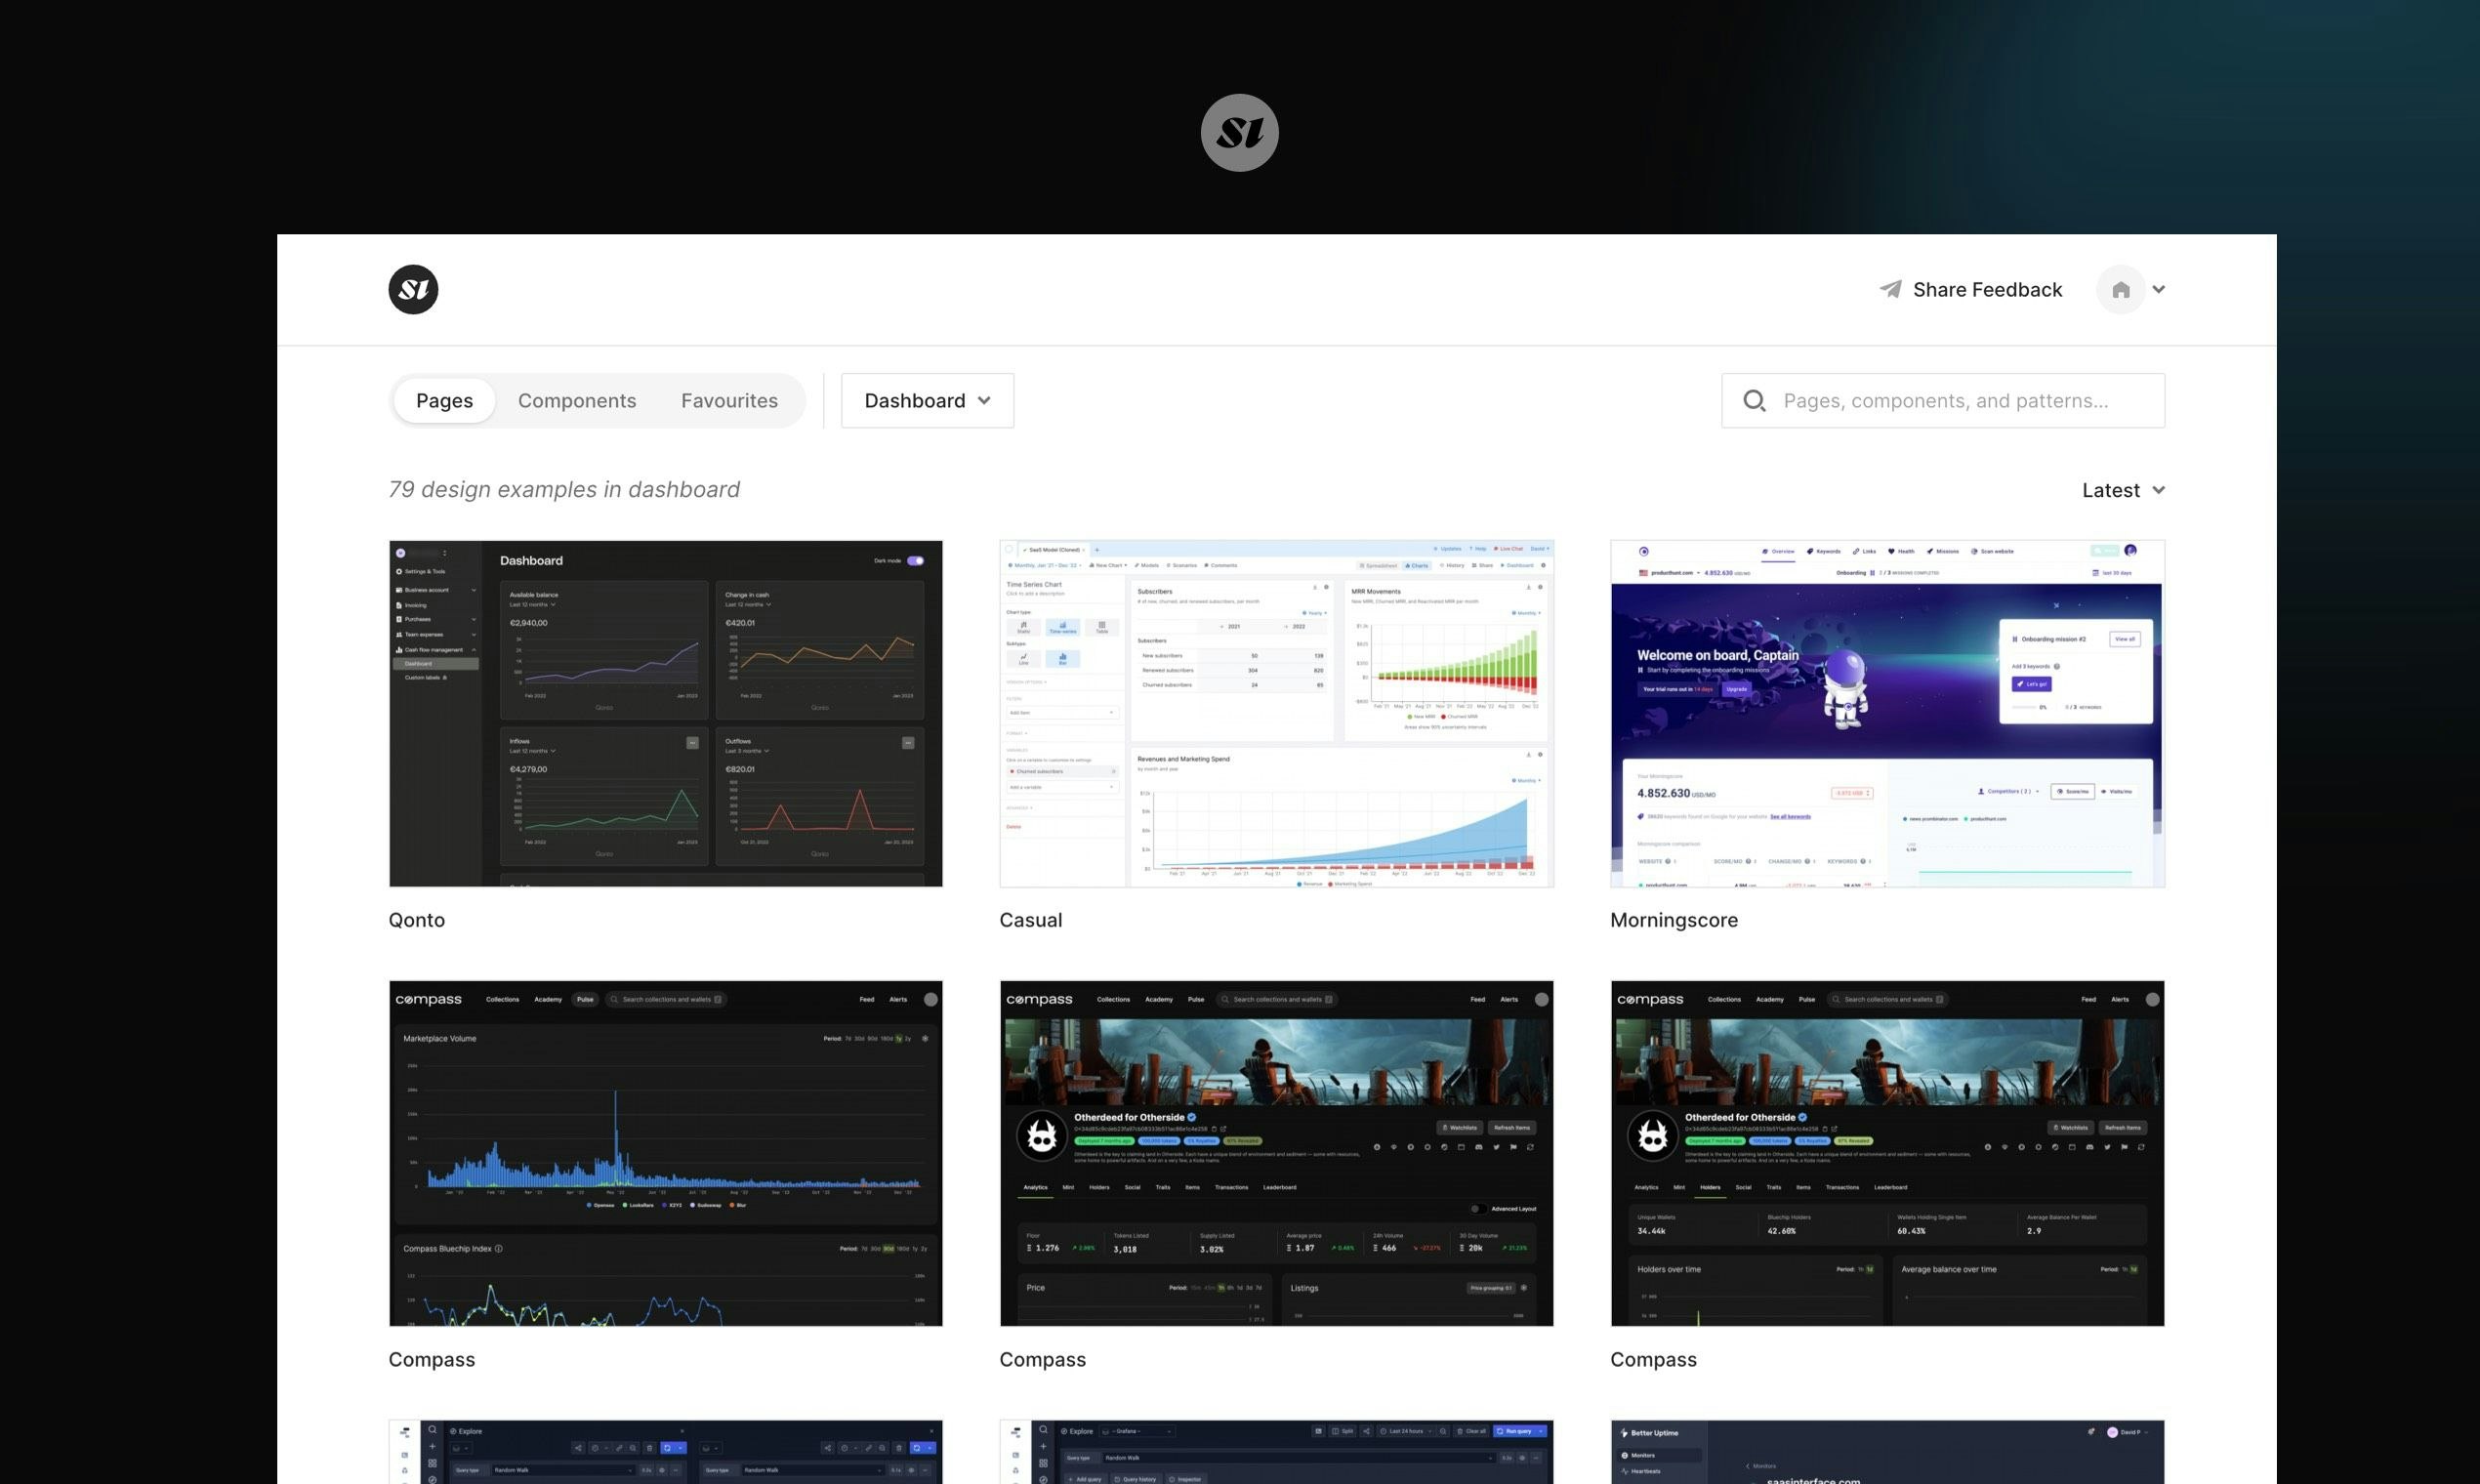Open the Compass Holders over time thumbnail

[1887, 1154]
